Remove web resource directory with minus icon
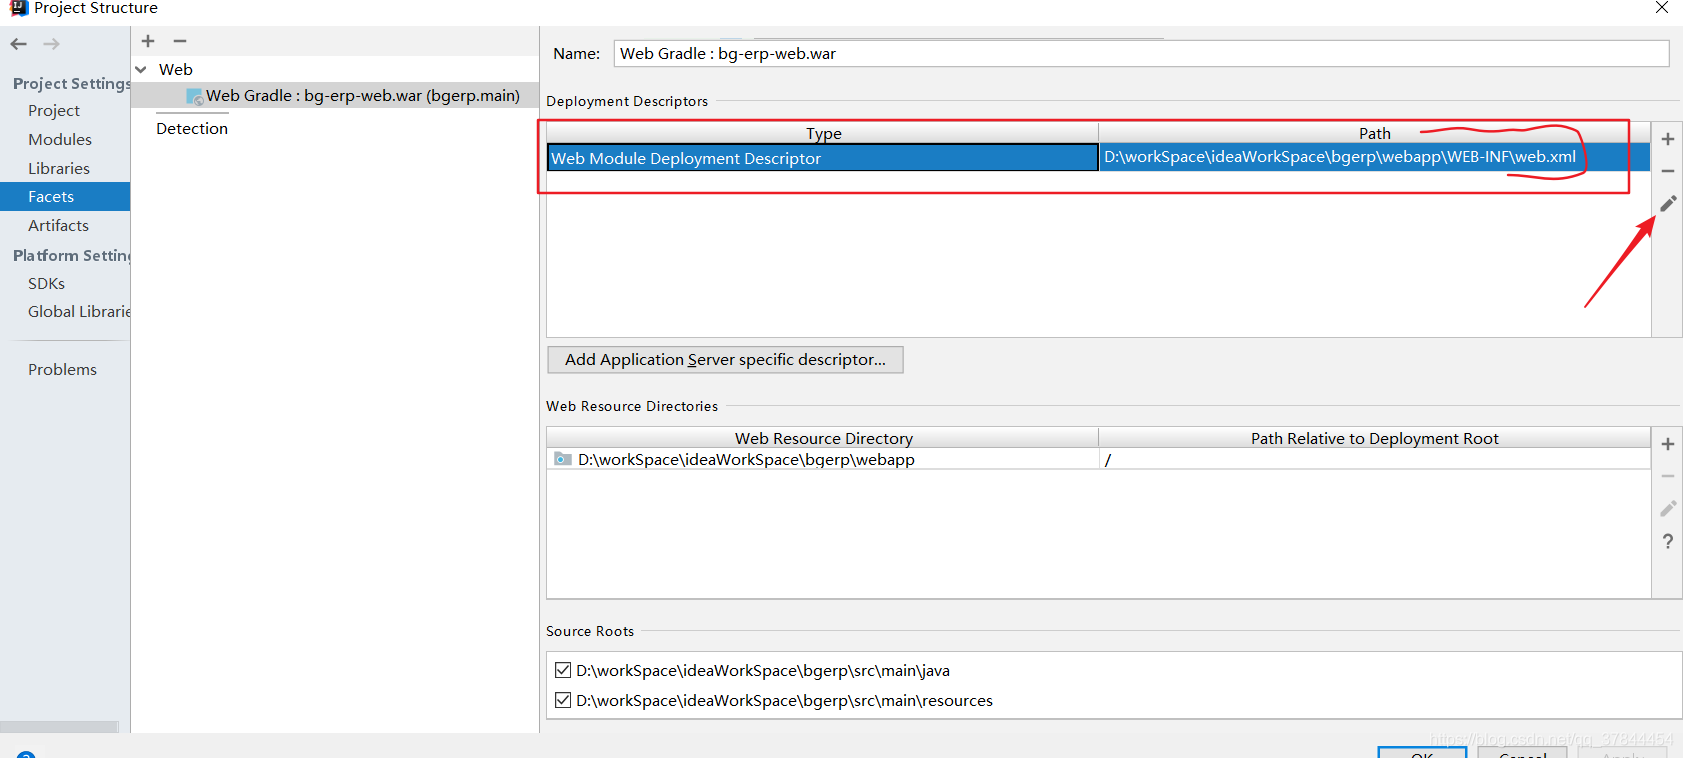The image size is (1683, 758). point(1668,476)
